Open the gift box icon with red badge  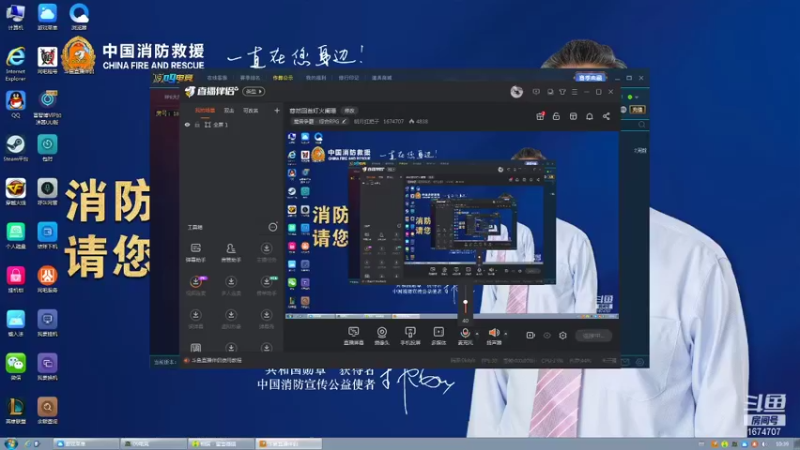click(x=540, y=116)
